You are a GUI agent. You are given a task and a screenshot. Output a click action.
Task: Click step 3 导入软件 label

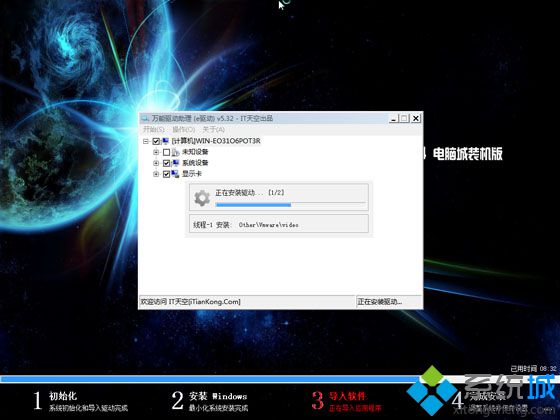coord(347,396)
